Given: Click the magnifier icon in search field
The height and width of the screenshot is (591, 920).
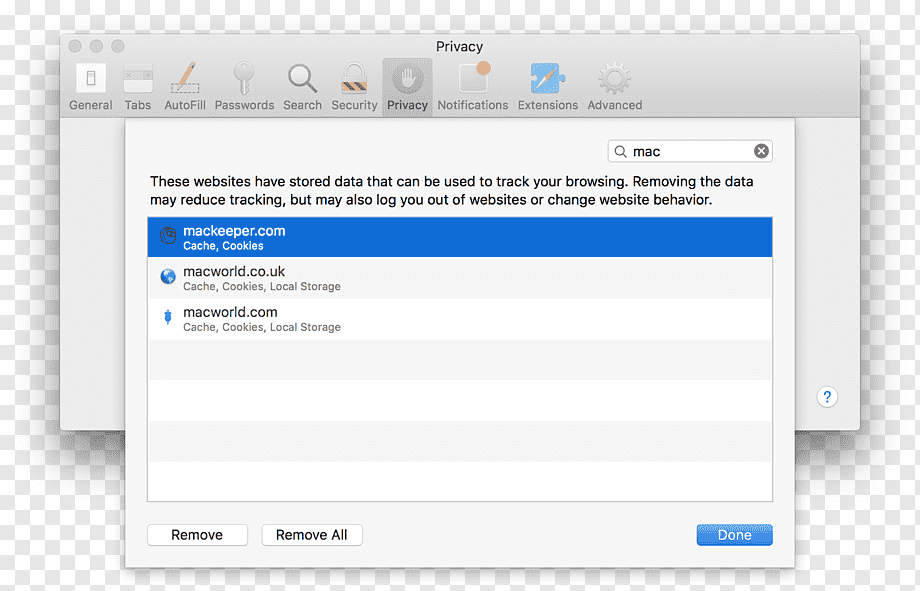Looking at the screenshot, I should point(620,151).
